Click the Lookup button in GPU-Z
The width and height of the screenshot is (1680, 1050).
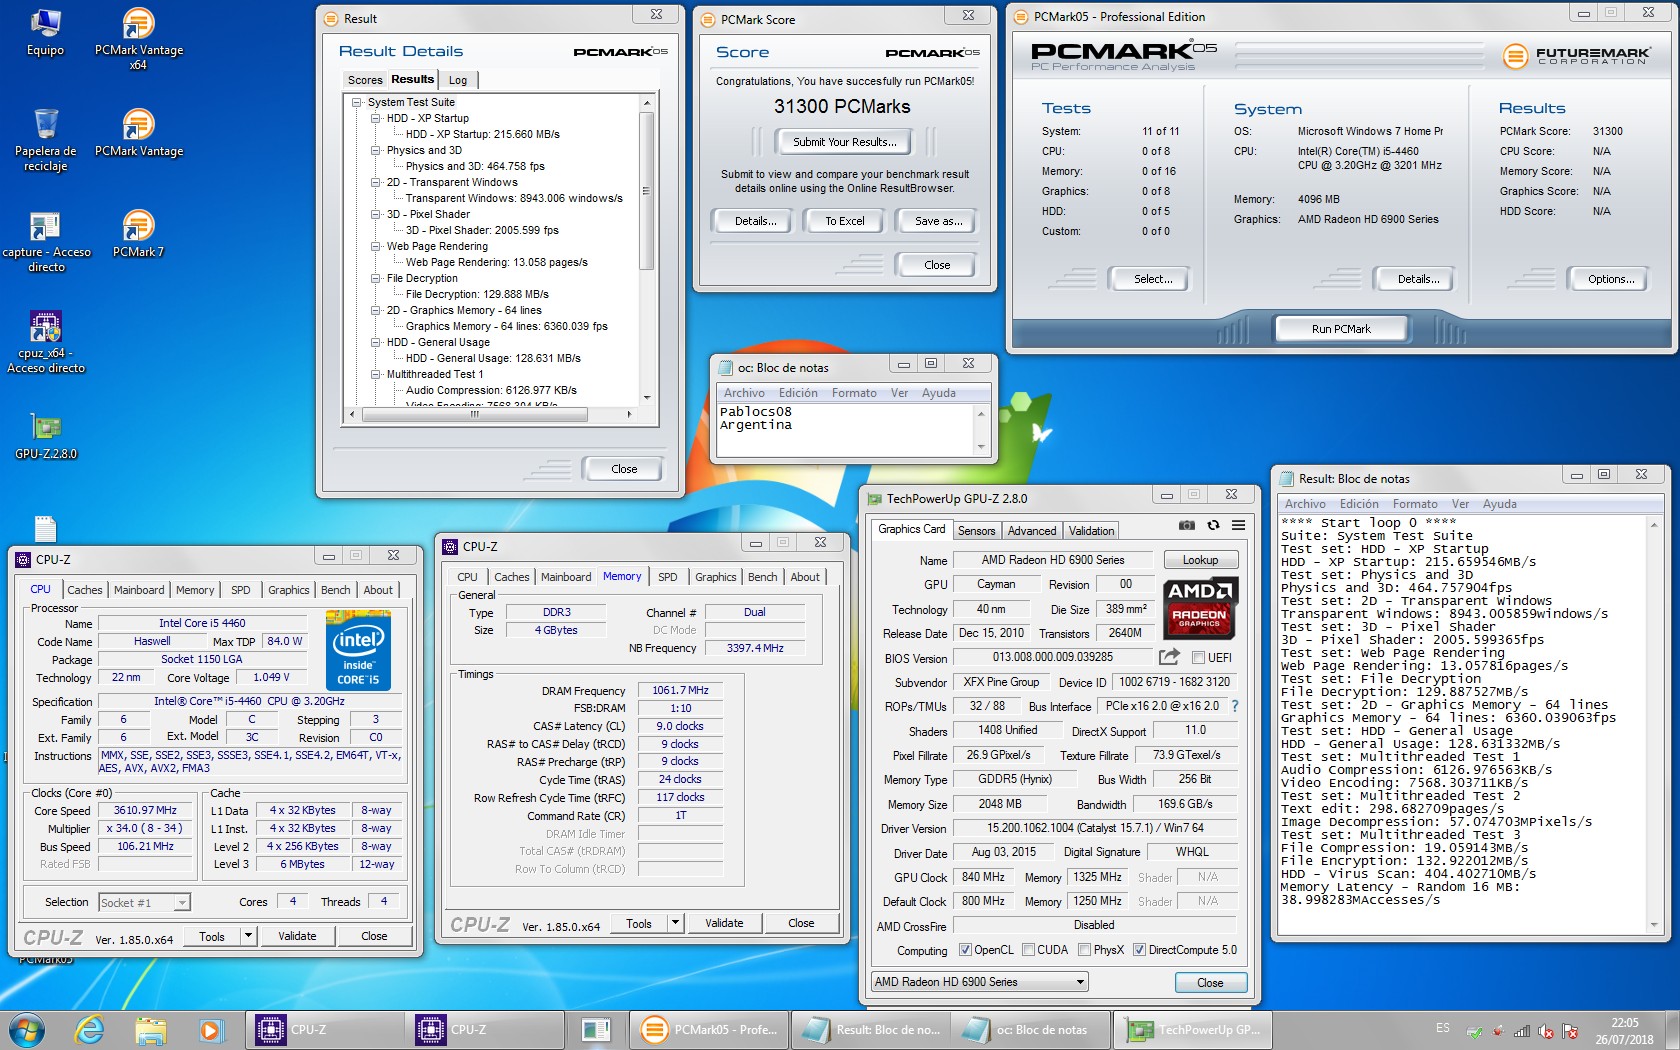(1200, 560)
